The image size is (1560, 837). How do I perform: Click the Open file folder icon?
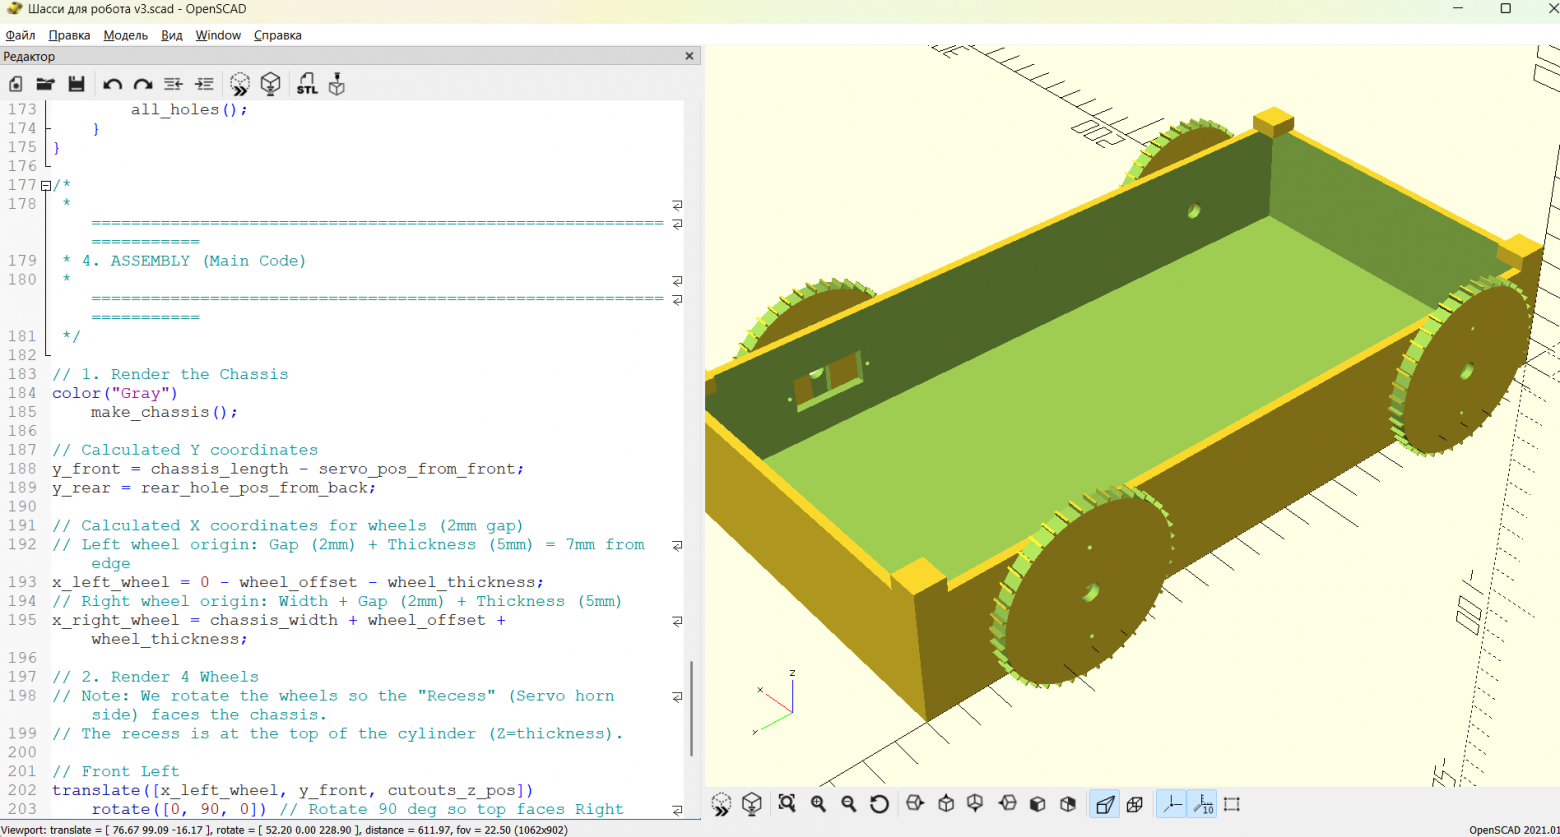pos(45,84)
